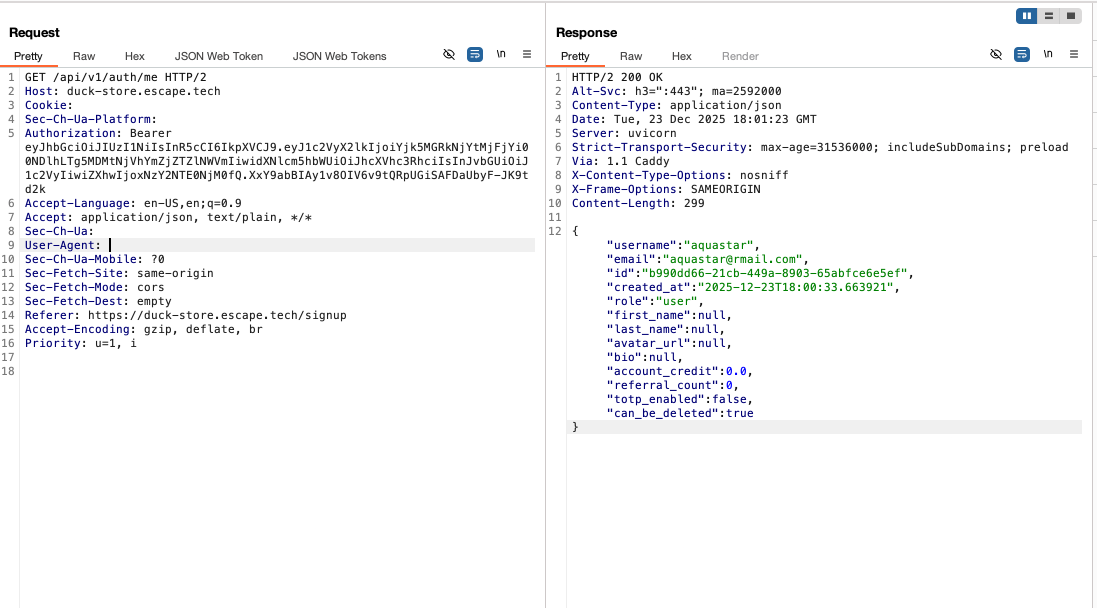Click the \n non-printing characters icon for Request
1097x608 pixels.
point(501,54)
